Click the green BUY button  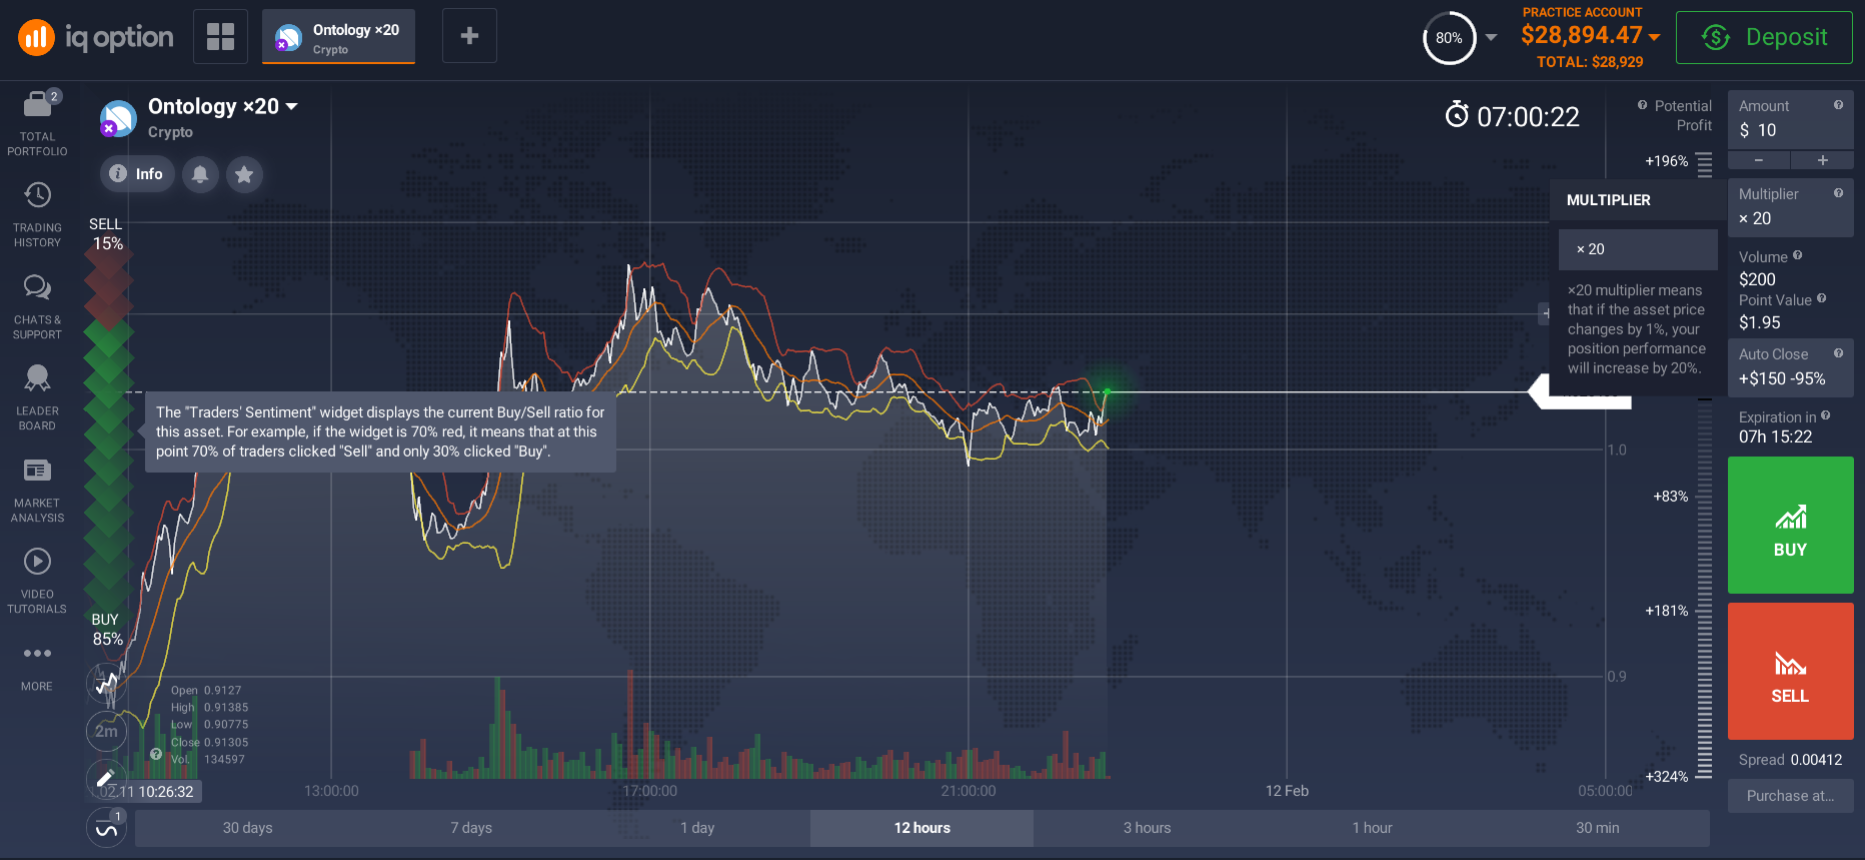tap(1790, 525)
